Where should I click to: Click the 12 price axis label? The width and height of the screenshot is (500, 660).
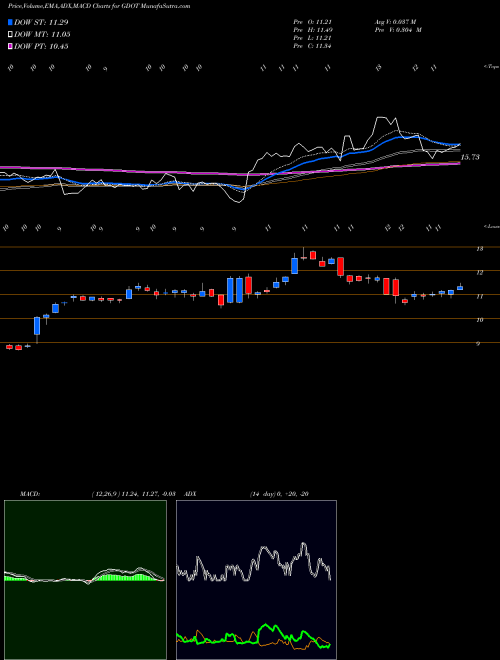[x=479, y=273]
